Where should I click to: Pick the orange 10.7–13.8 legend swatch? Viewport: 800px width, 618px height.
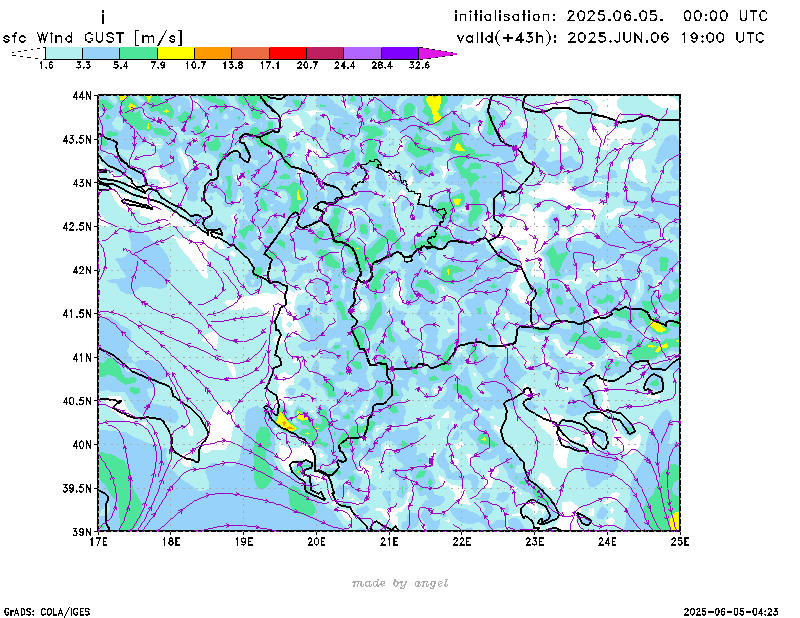pyautogui.click(x=212, y=52)
